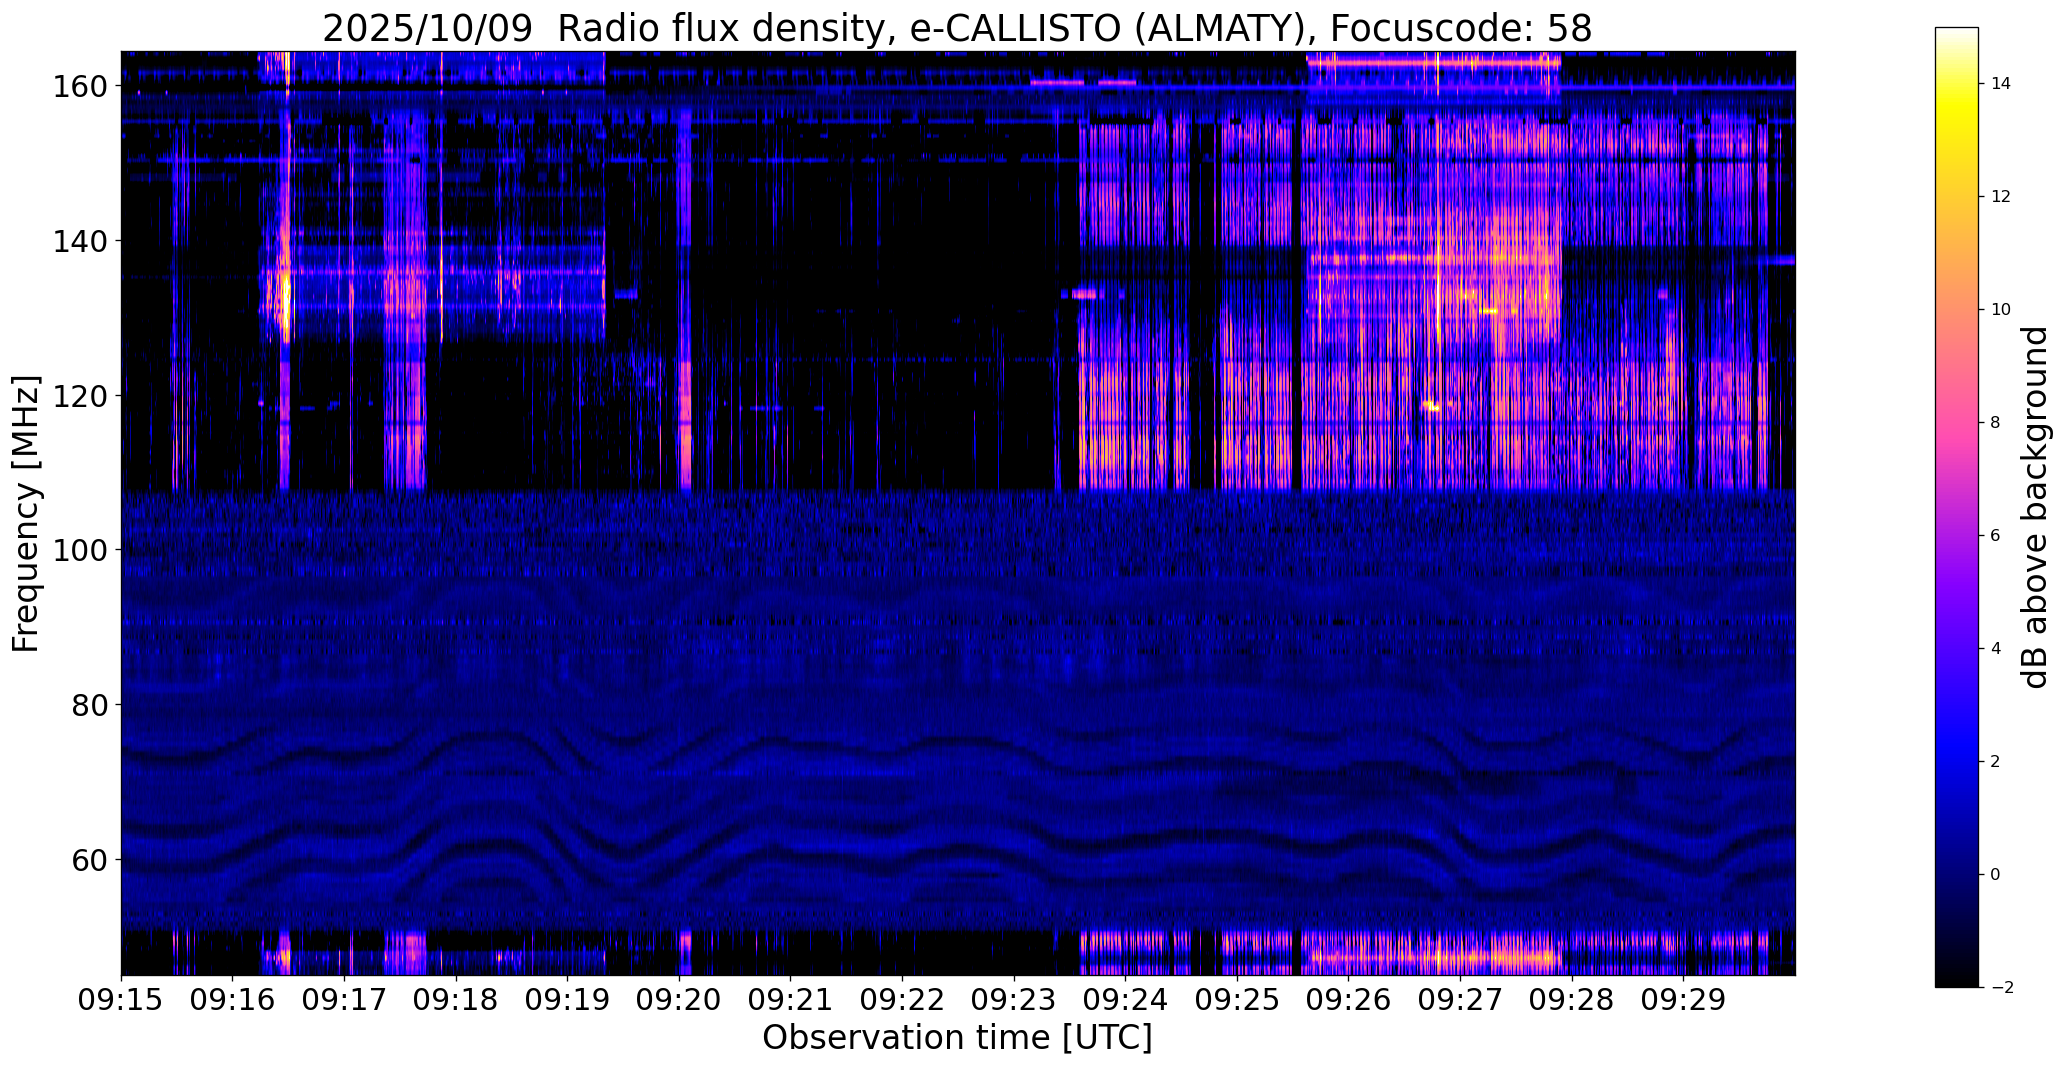This screenshot has height=1067, width=2066.
Task: Click the 09:29 time tick label
Action: [x=1683, y=1000]
